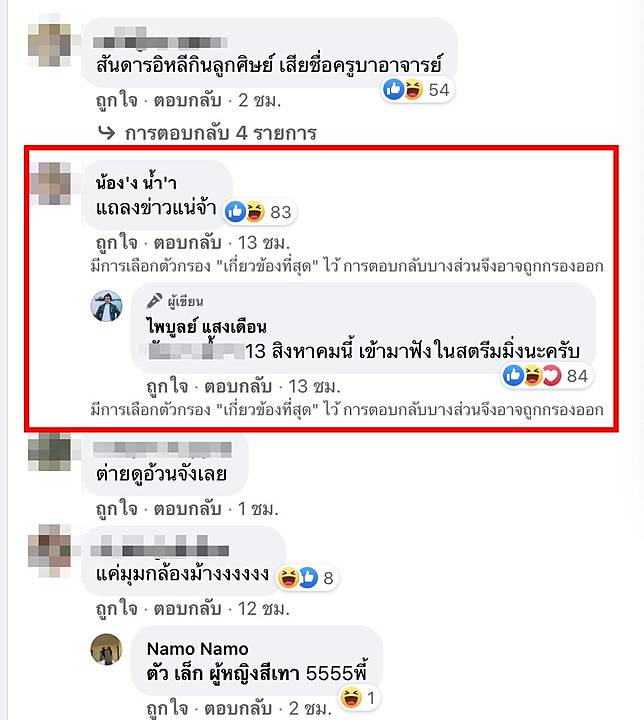Image resolution: width=644 pixels, height=720 pixels.
Task: Click the reply arrow icon beside การตอบกลับ 4 รายการ
Action: [x=107, y=133]
